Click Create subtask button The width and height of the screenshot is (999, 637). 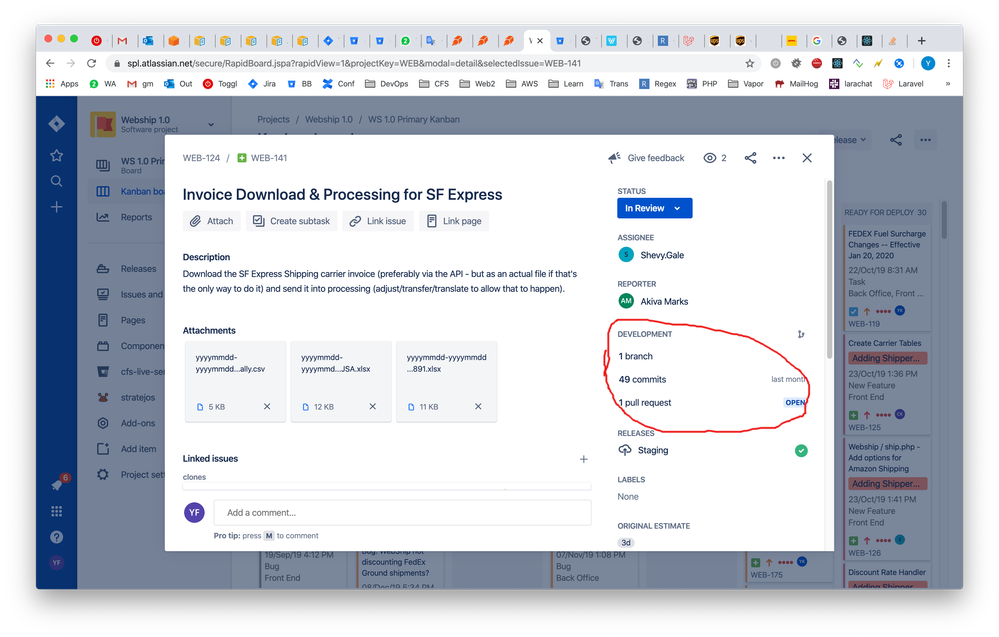coord(292,221)
